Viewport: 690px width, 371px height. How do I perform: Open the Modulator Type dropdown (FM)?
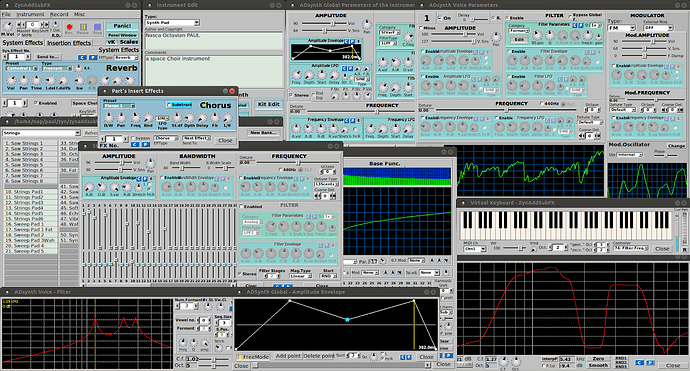point(621,28)
